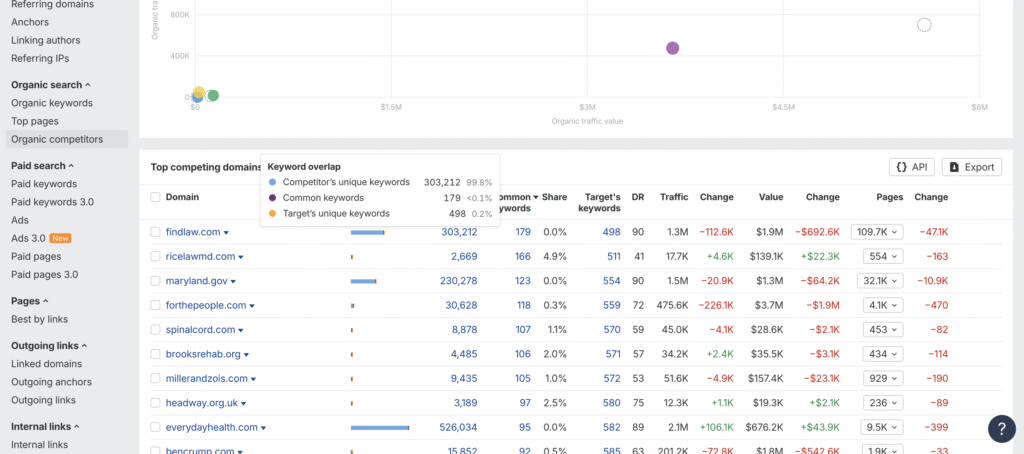
Task: Click the API button with braces icon
Action: click(x=910, y=167)
